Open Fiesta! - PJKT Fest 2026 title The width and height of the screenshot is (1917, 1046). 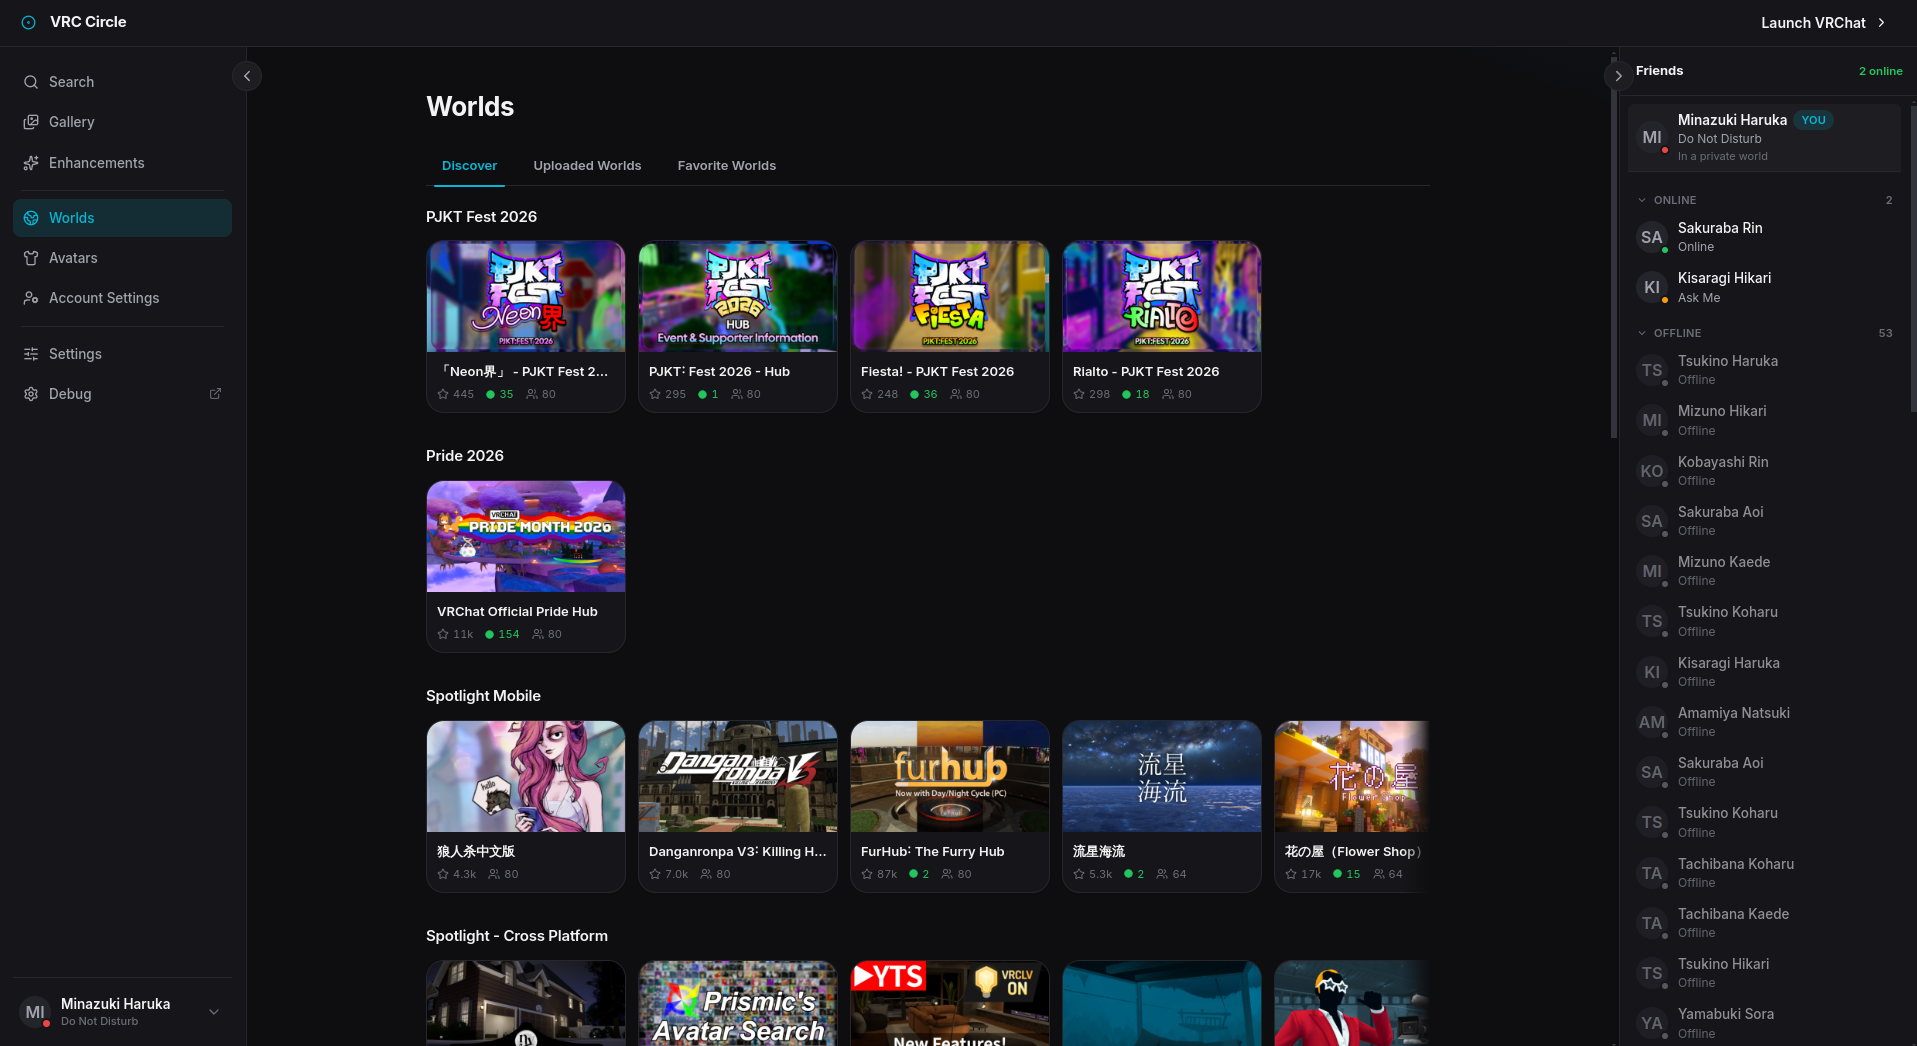[937, 371]
